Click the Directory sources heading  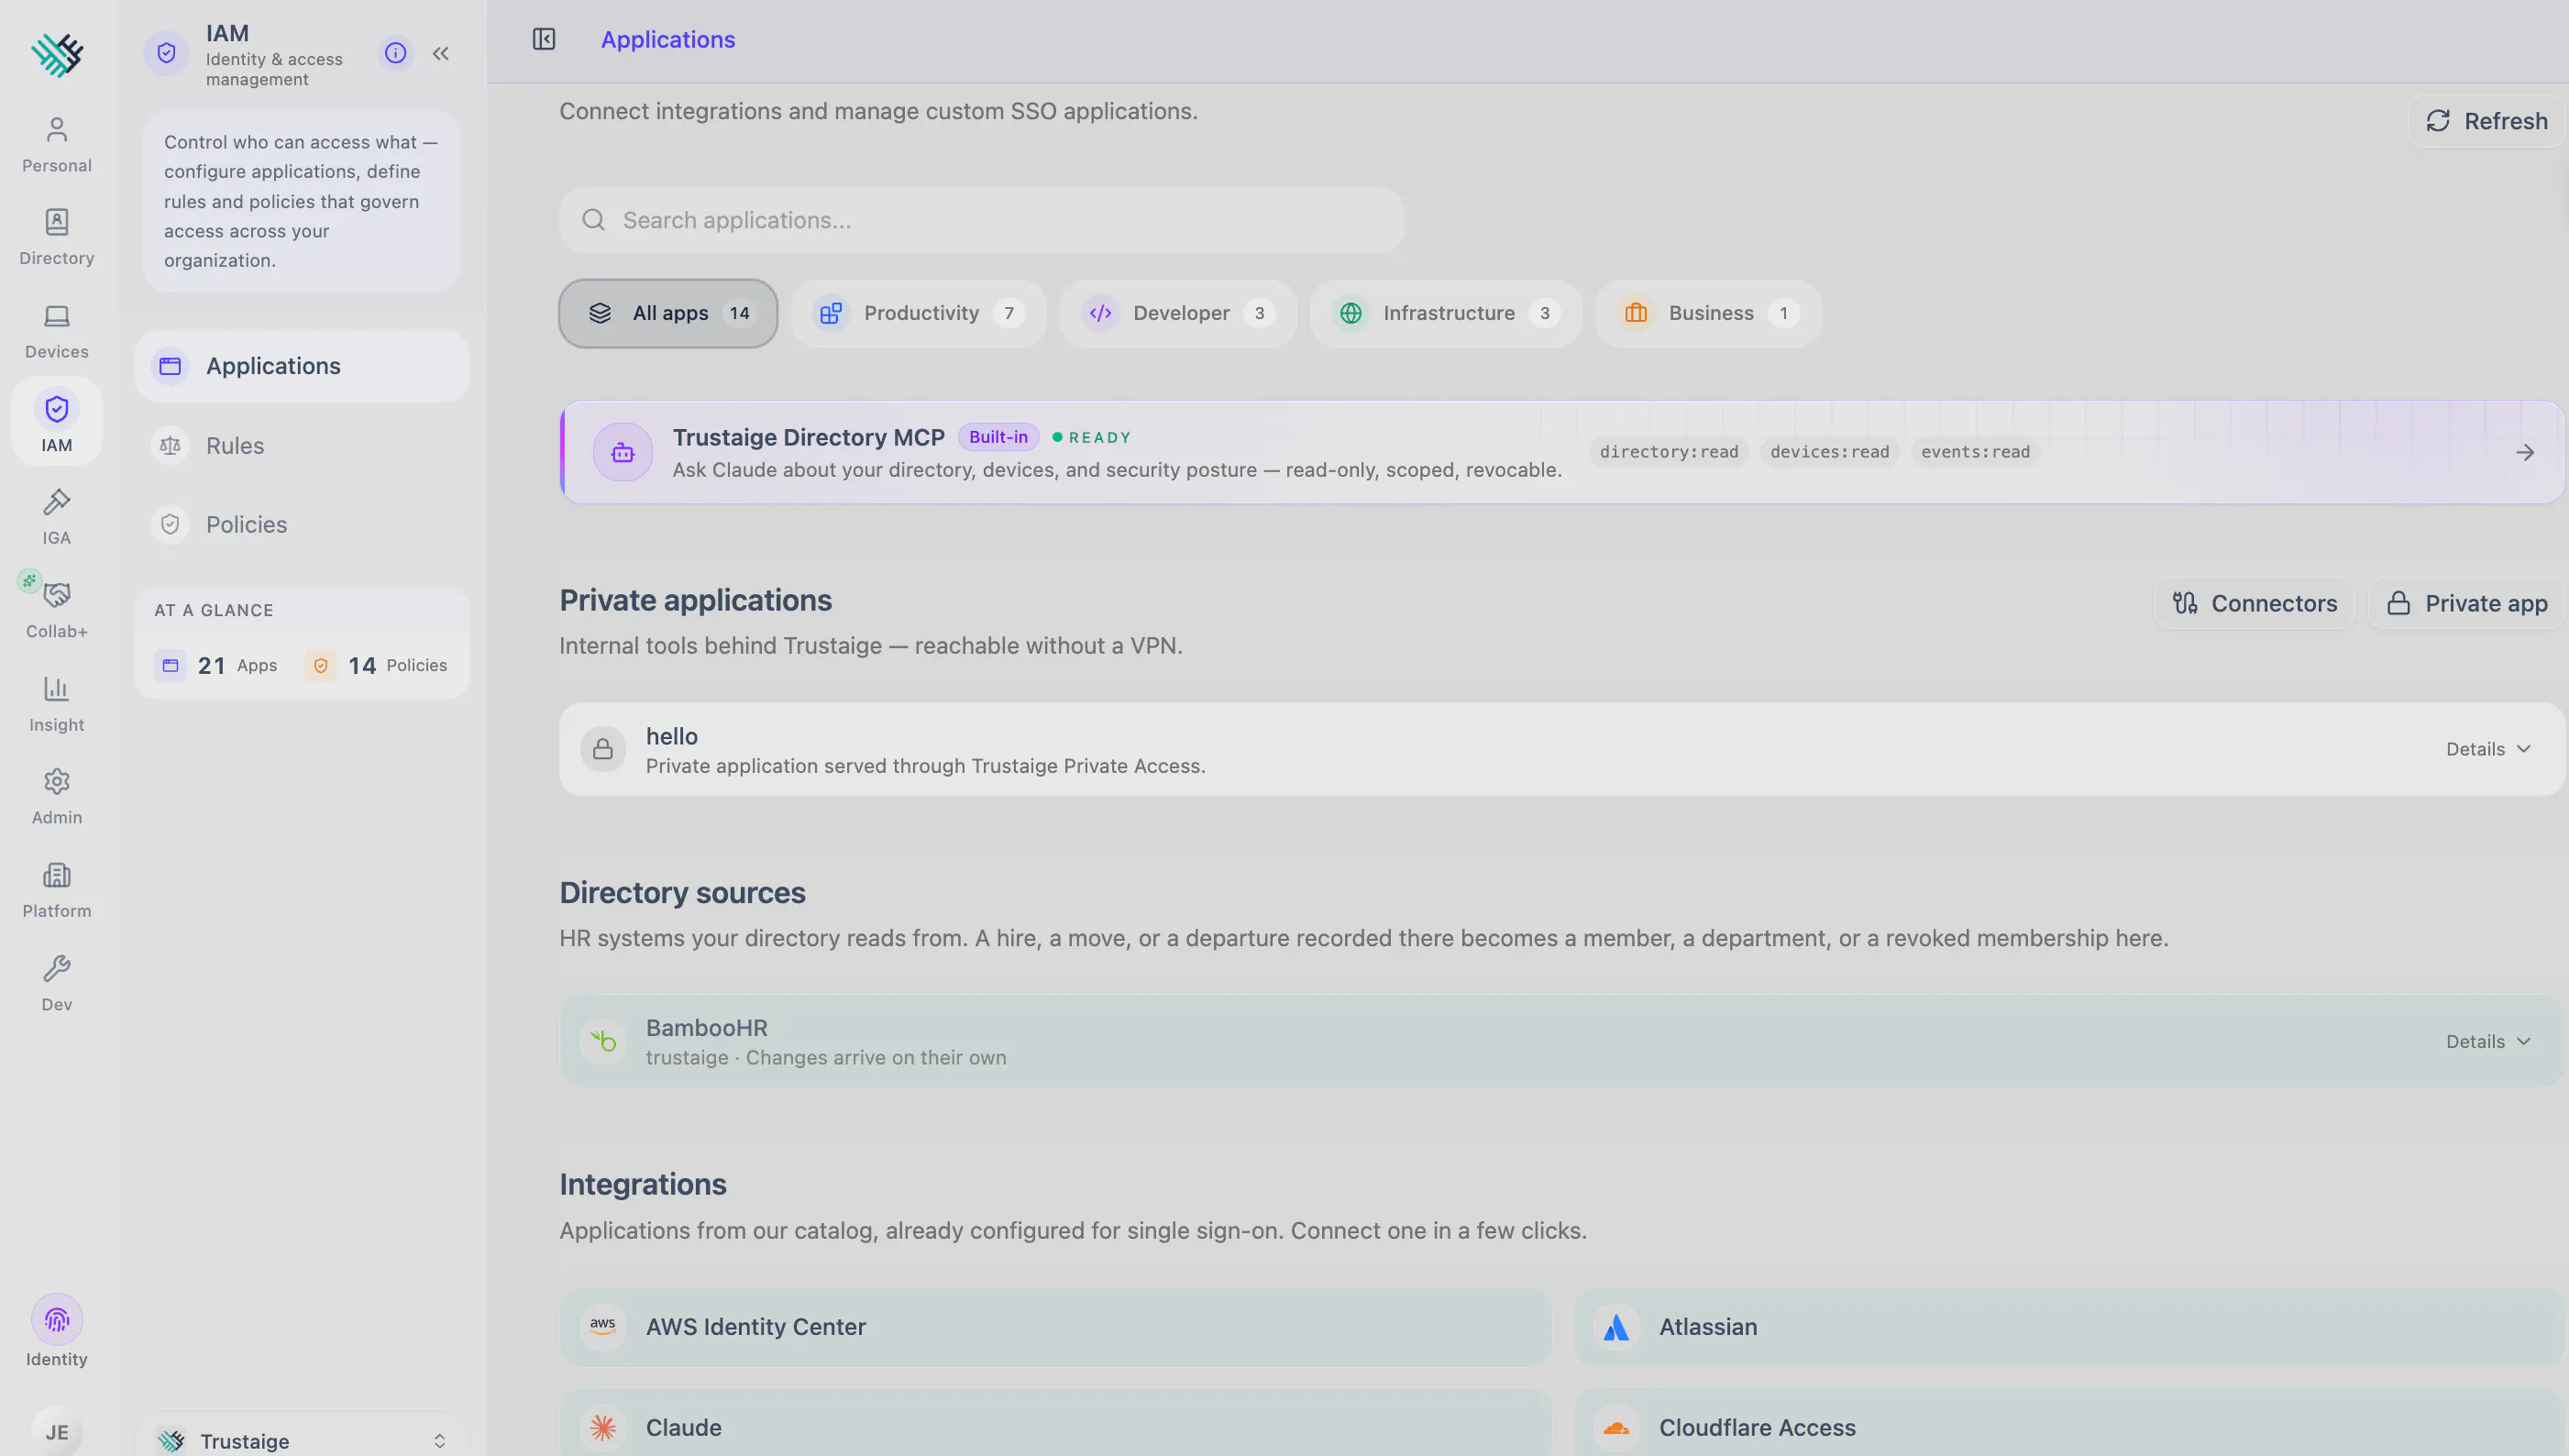(683, 893)
